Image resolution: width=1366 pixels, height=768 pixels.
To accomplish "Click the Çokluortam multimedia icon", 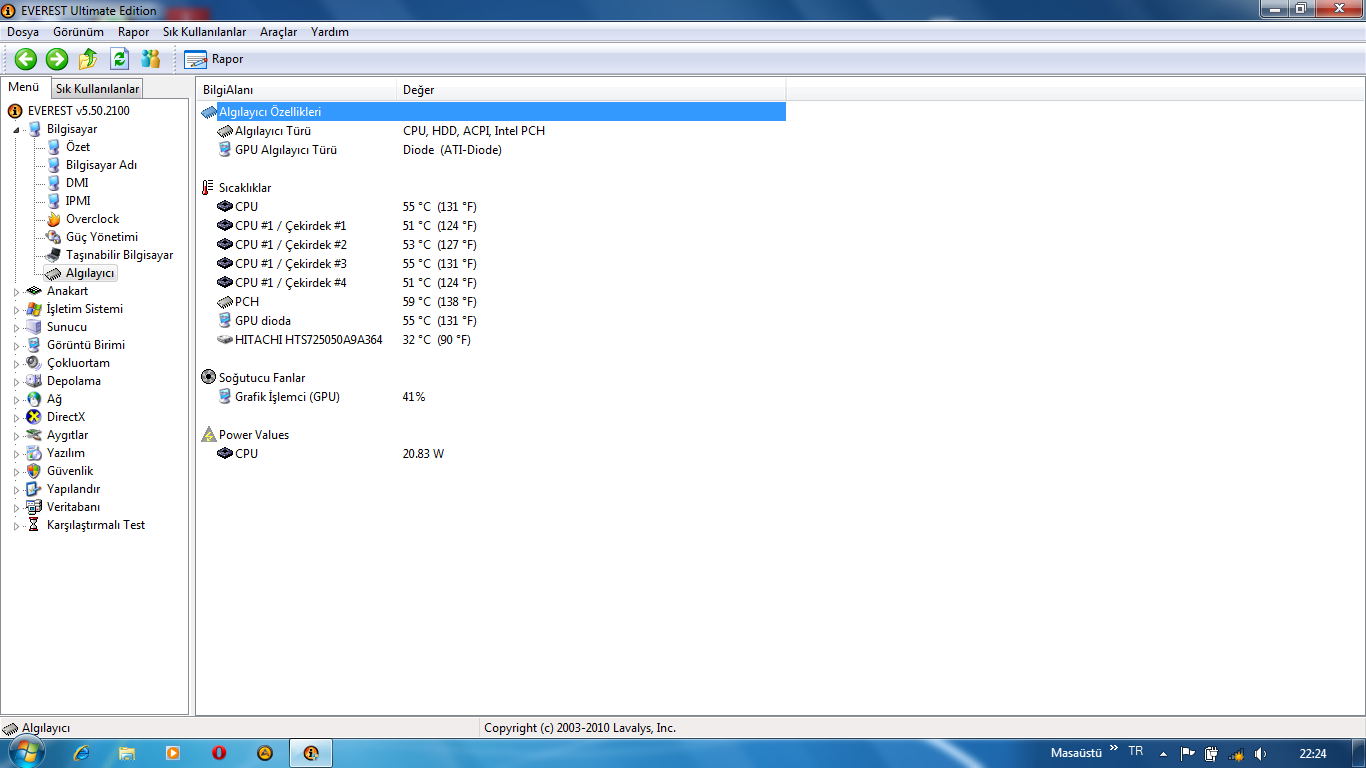I will pyautogui.click(x=34, y=363).
